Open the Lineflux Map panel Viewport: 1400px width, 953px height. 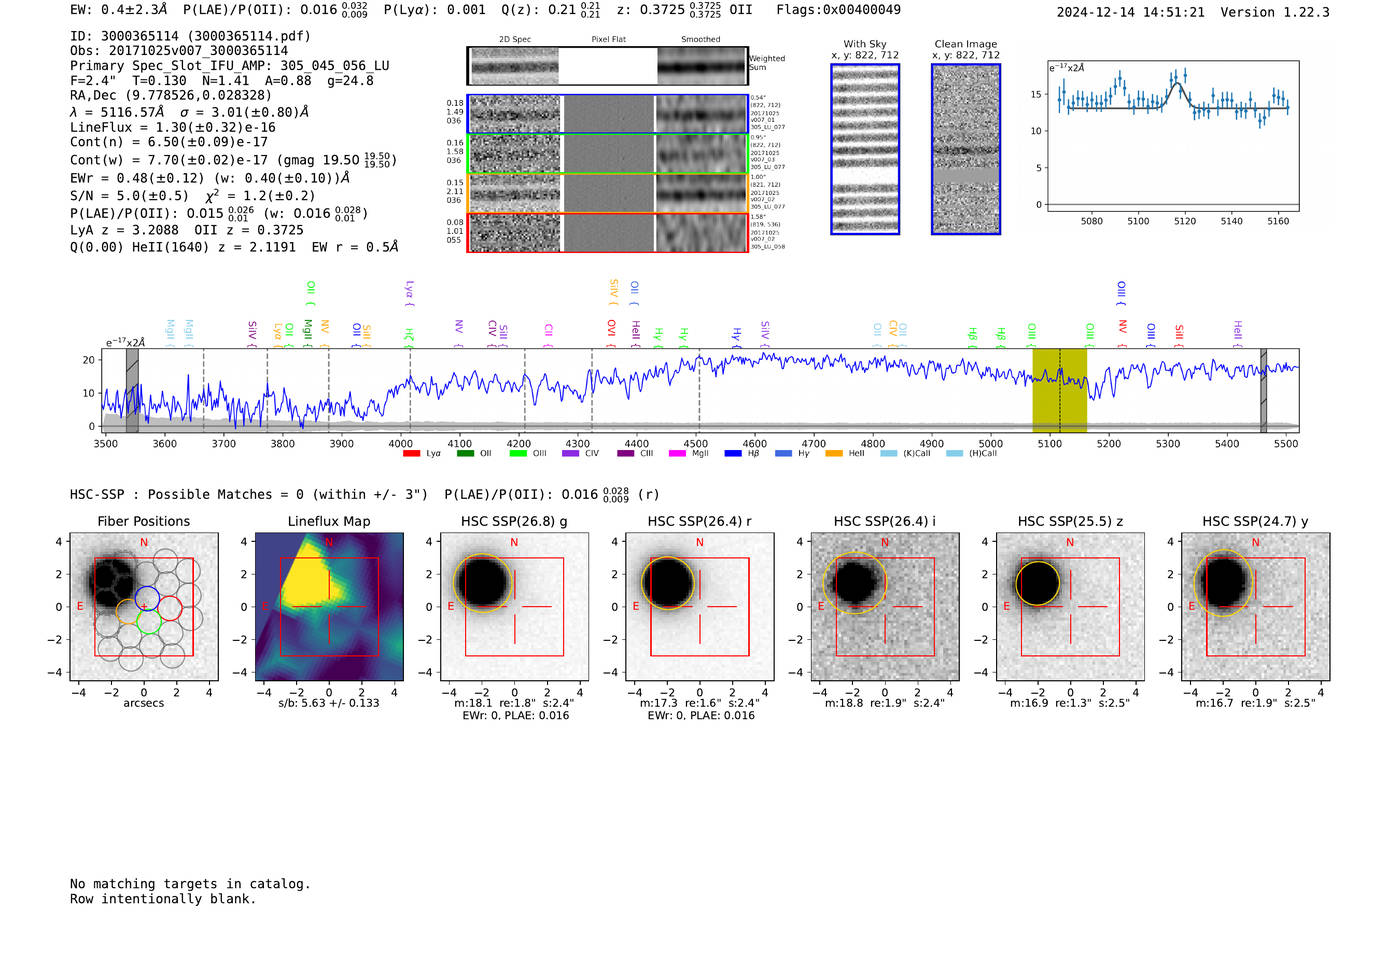(x=329, y=607)
